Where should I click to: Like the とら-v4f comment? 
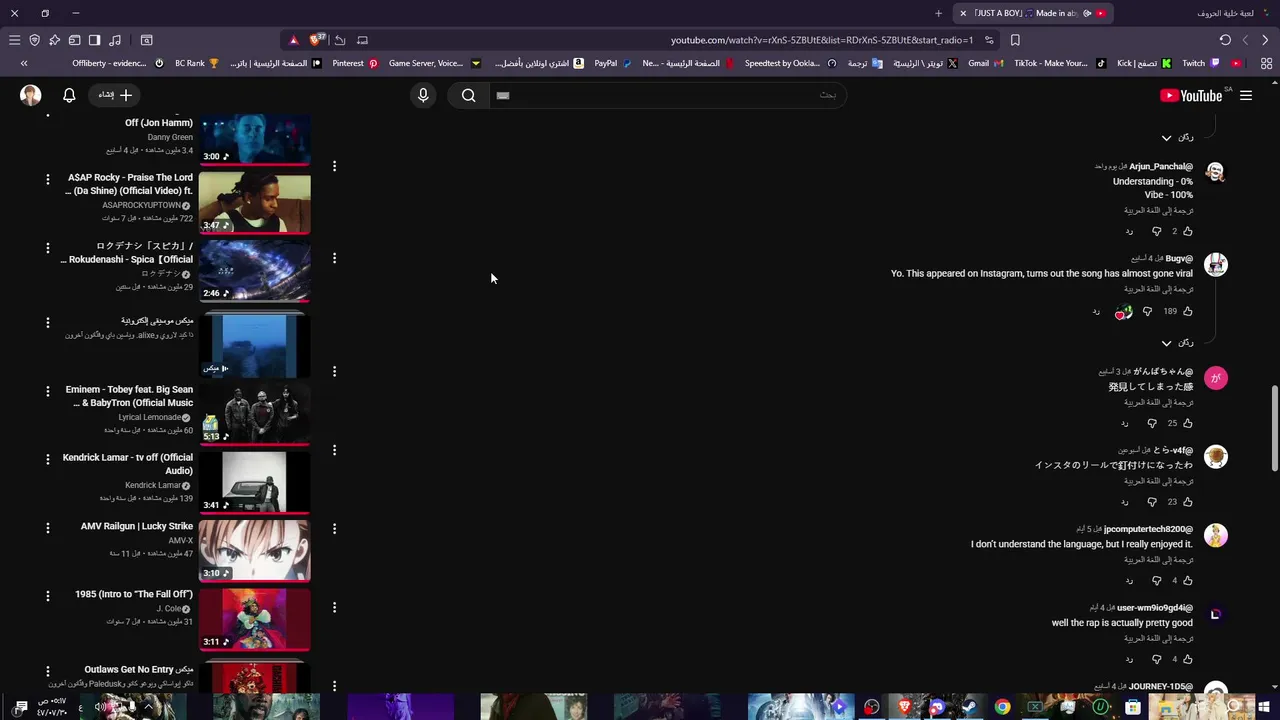[x=1188, y=502]
